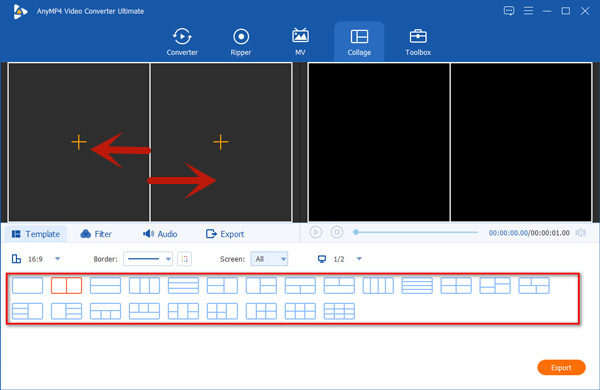
Task: Select two-left-stacked one-right template
Action: tap(222, 286)
